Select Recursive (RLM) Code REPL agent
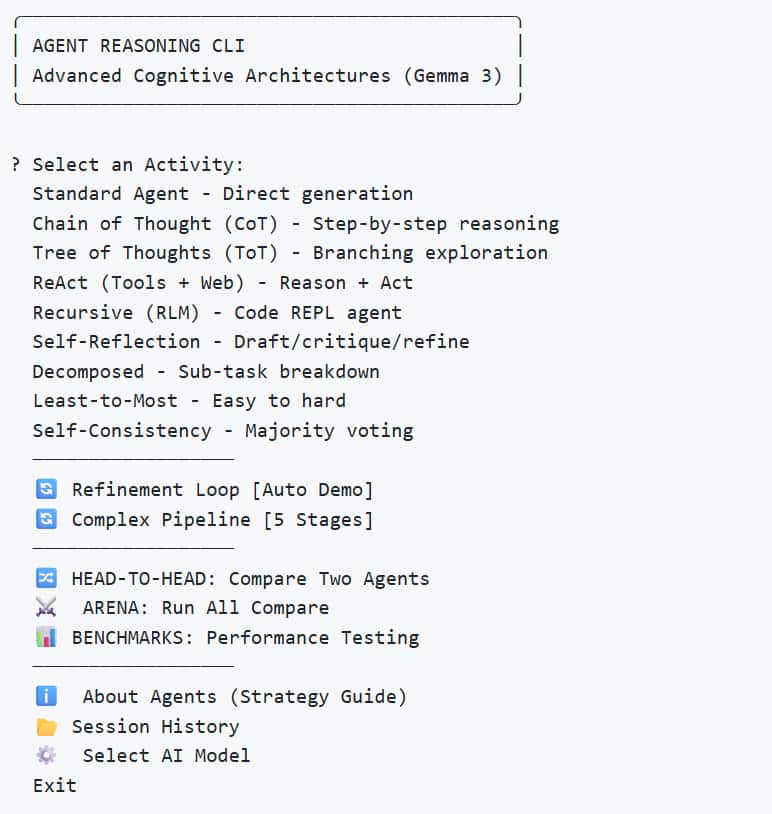 pos(217,313)
